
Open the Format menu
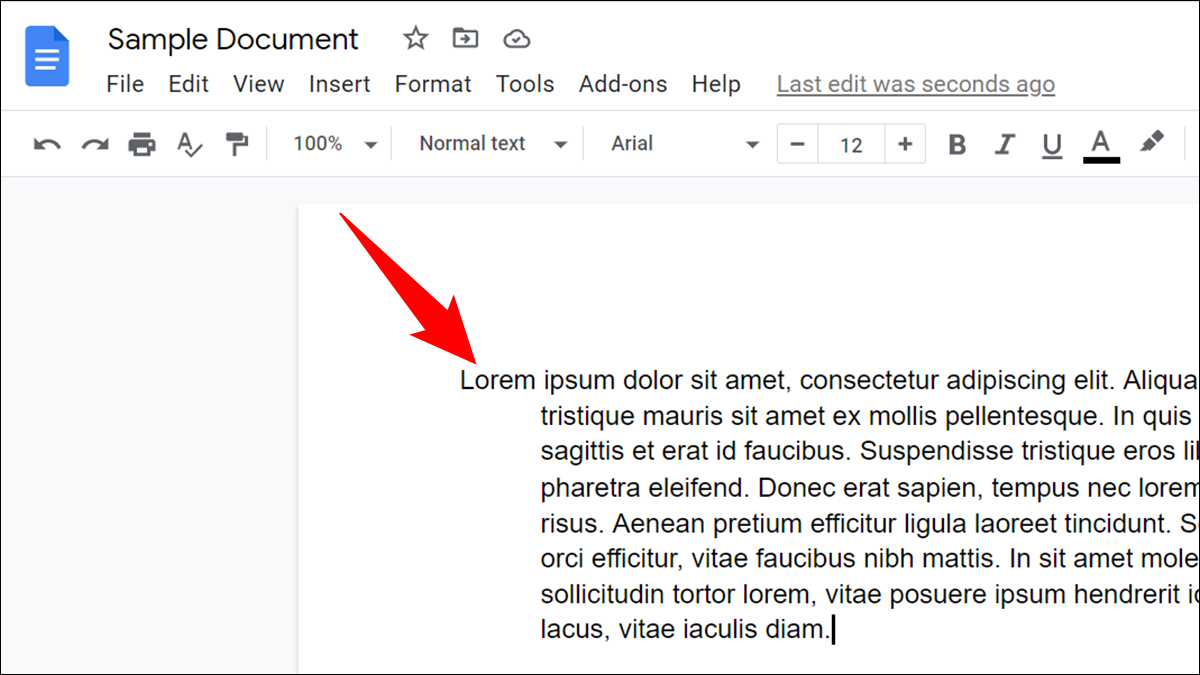click(x=433, y=84)
